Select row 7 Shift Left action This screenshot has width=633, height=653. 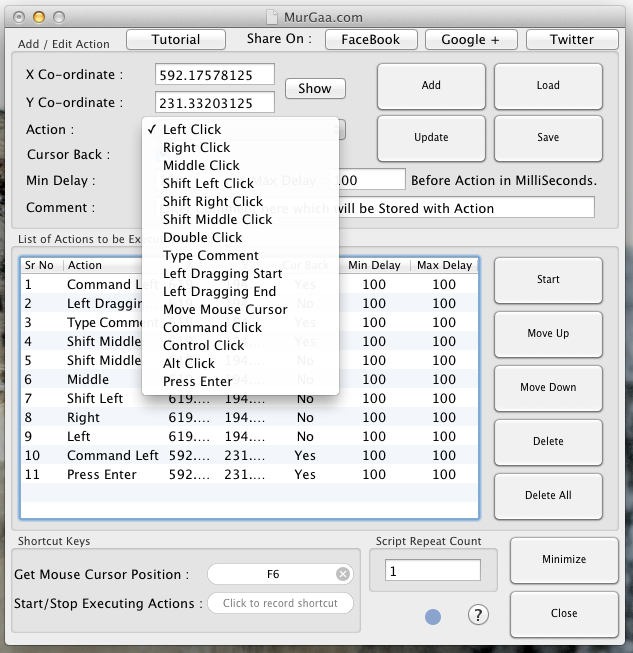click(249, 399)
